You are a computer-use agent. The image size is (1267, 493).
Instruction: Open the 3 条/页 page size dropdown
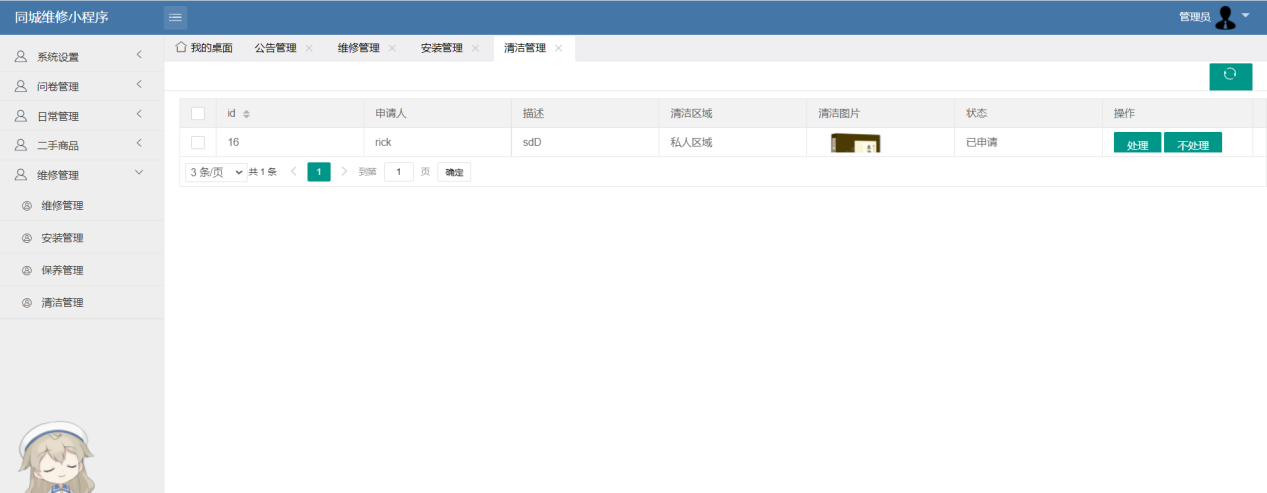pyautogui.click(x=216, y=172)
